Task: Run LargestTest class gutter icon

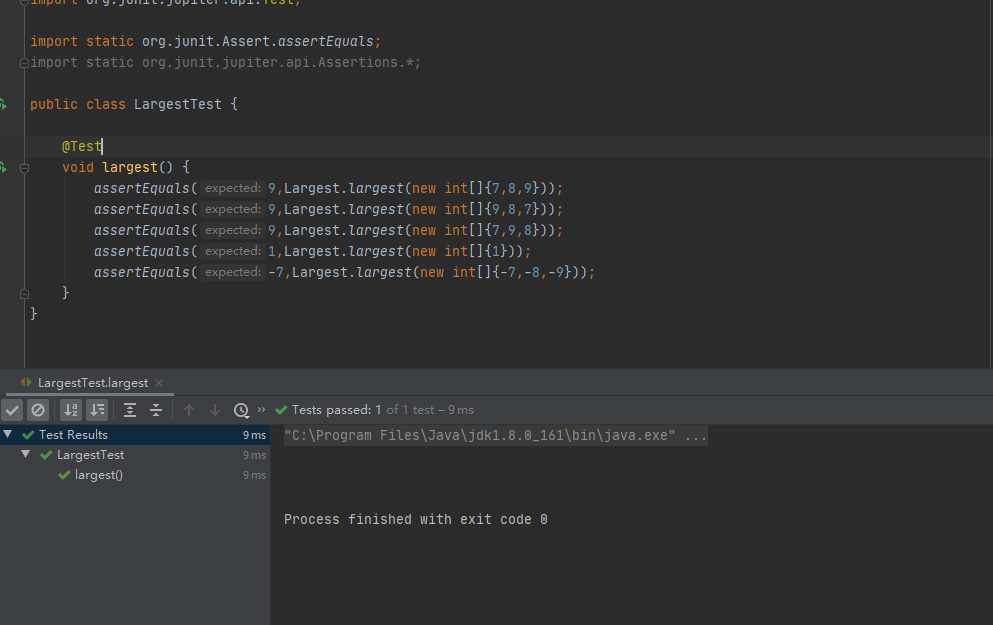Action: [3, 104]
